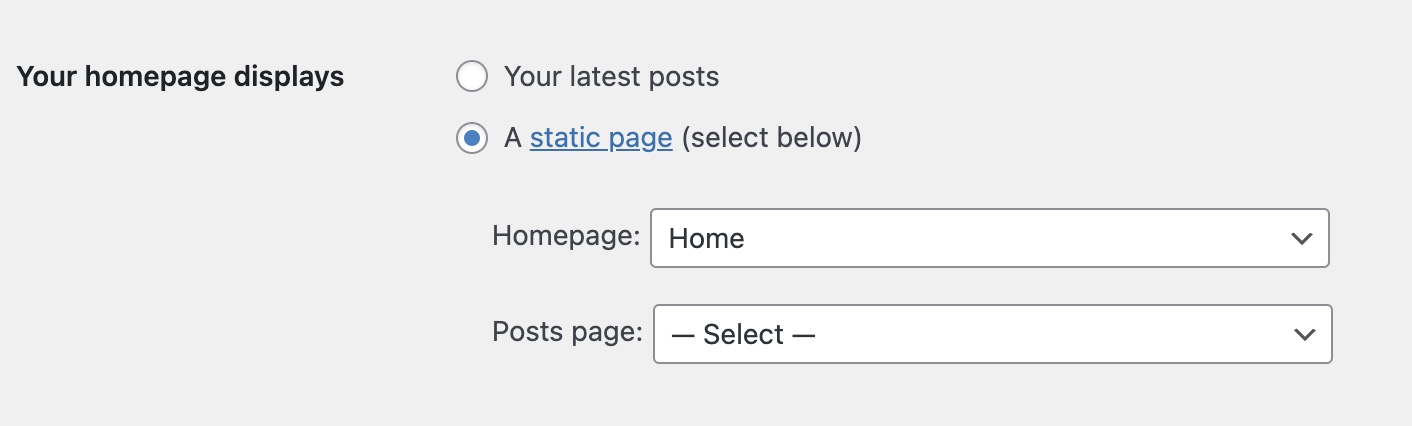Viewport: 1412px width, 426px height.
Task: Open the Homepage dropdown showing "Home"
Action: pos(989,238)
